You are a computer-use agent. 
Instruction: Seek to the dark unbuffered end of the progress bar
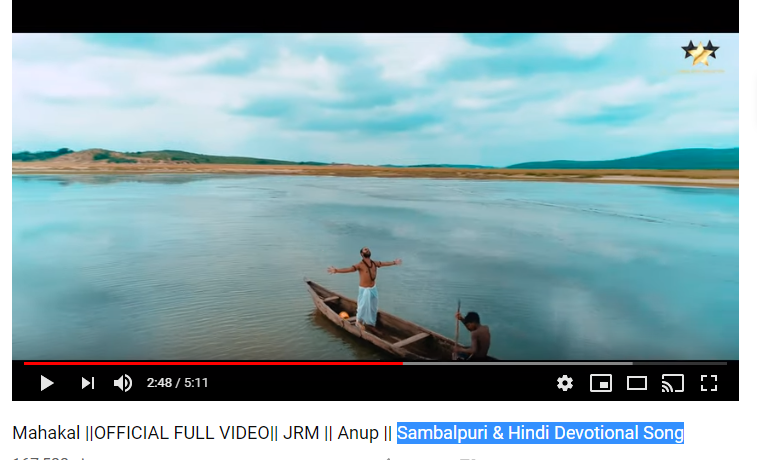(680, 363)
